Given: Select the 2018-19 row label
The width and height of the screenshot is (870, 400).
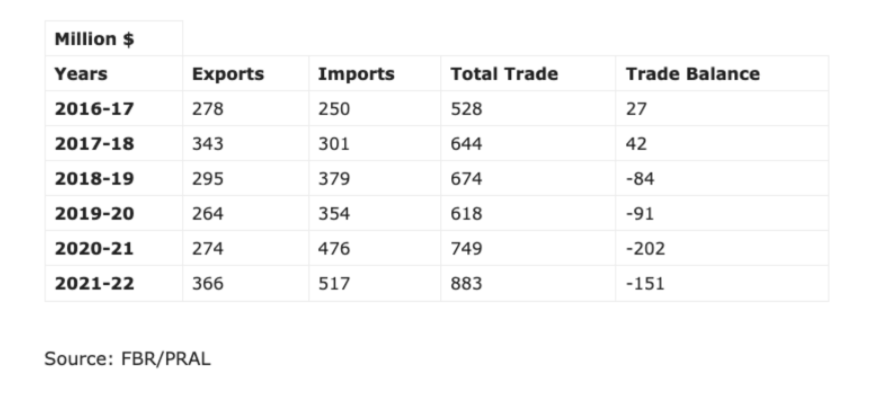Looking at the screenshot, I should pos(94,179).
